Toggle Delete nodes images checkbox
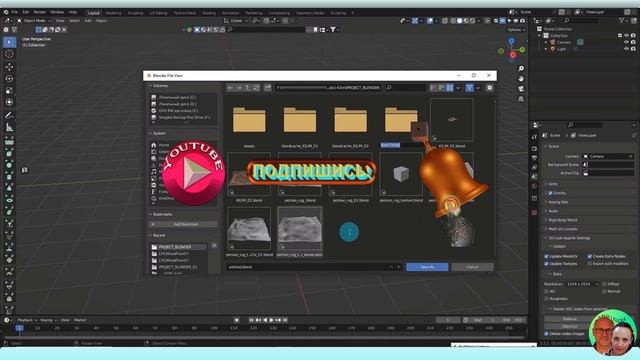640x360 pixels. (x=546, y=333)
